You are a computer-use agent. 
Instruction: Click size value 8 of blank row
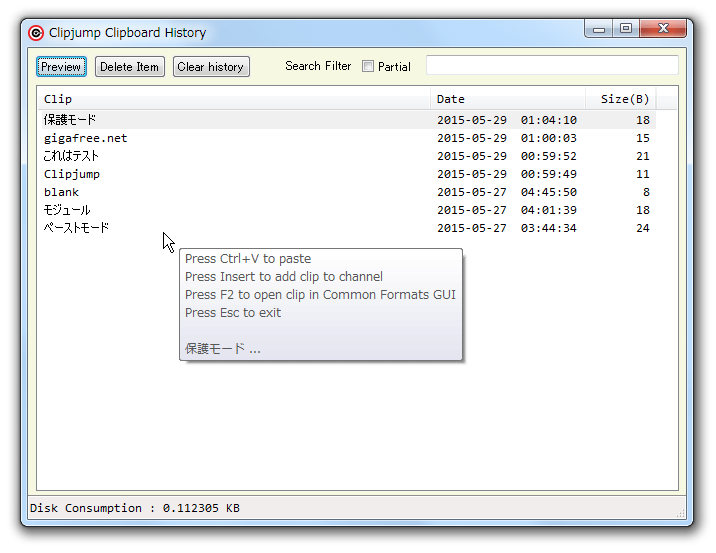(646, 192)
